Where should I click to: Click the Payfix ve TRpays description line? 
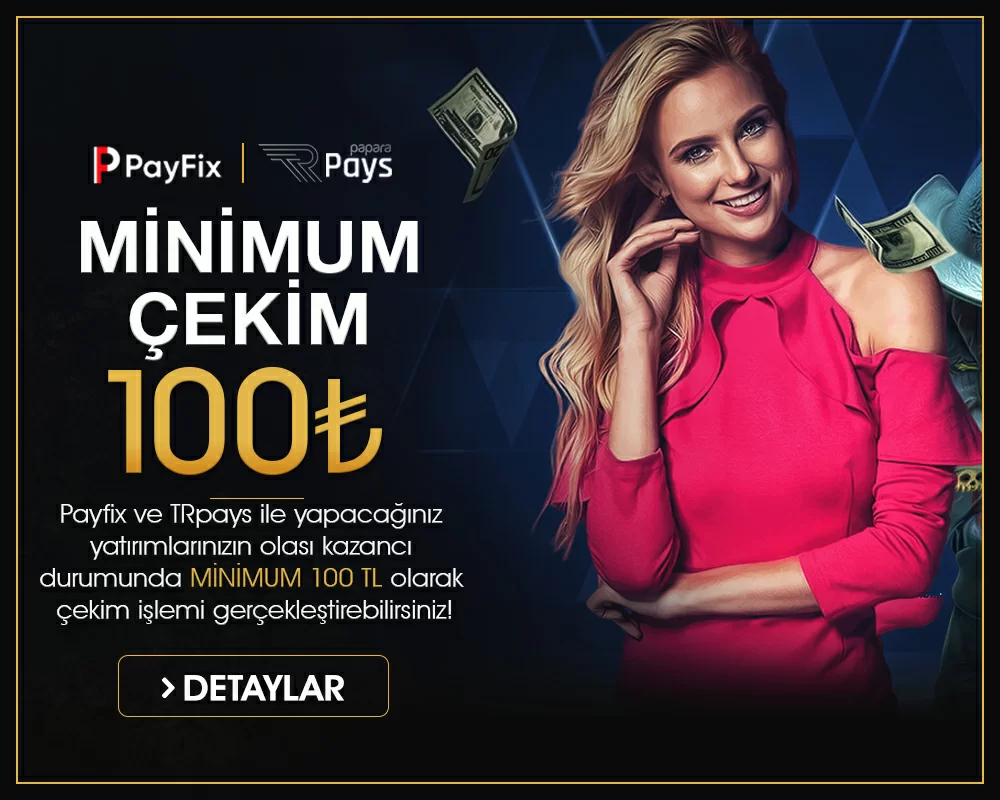[251, 514]
